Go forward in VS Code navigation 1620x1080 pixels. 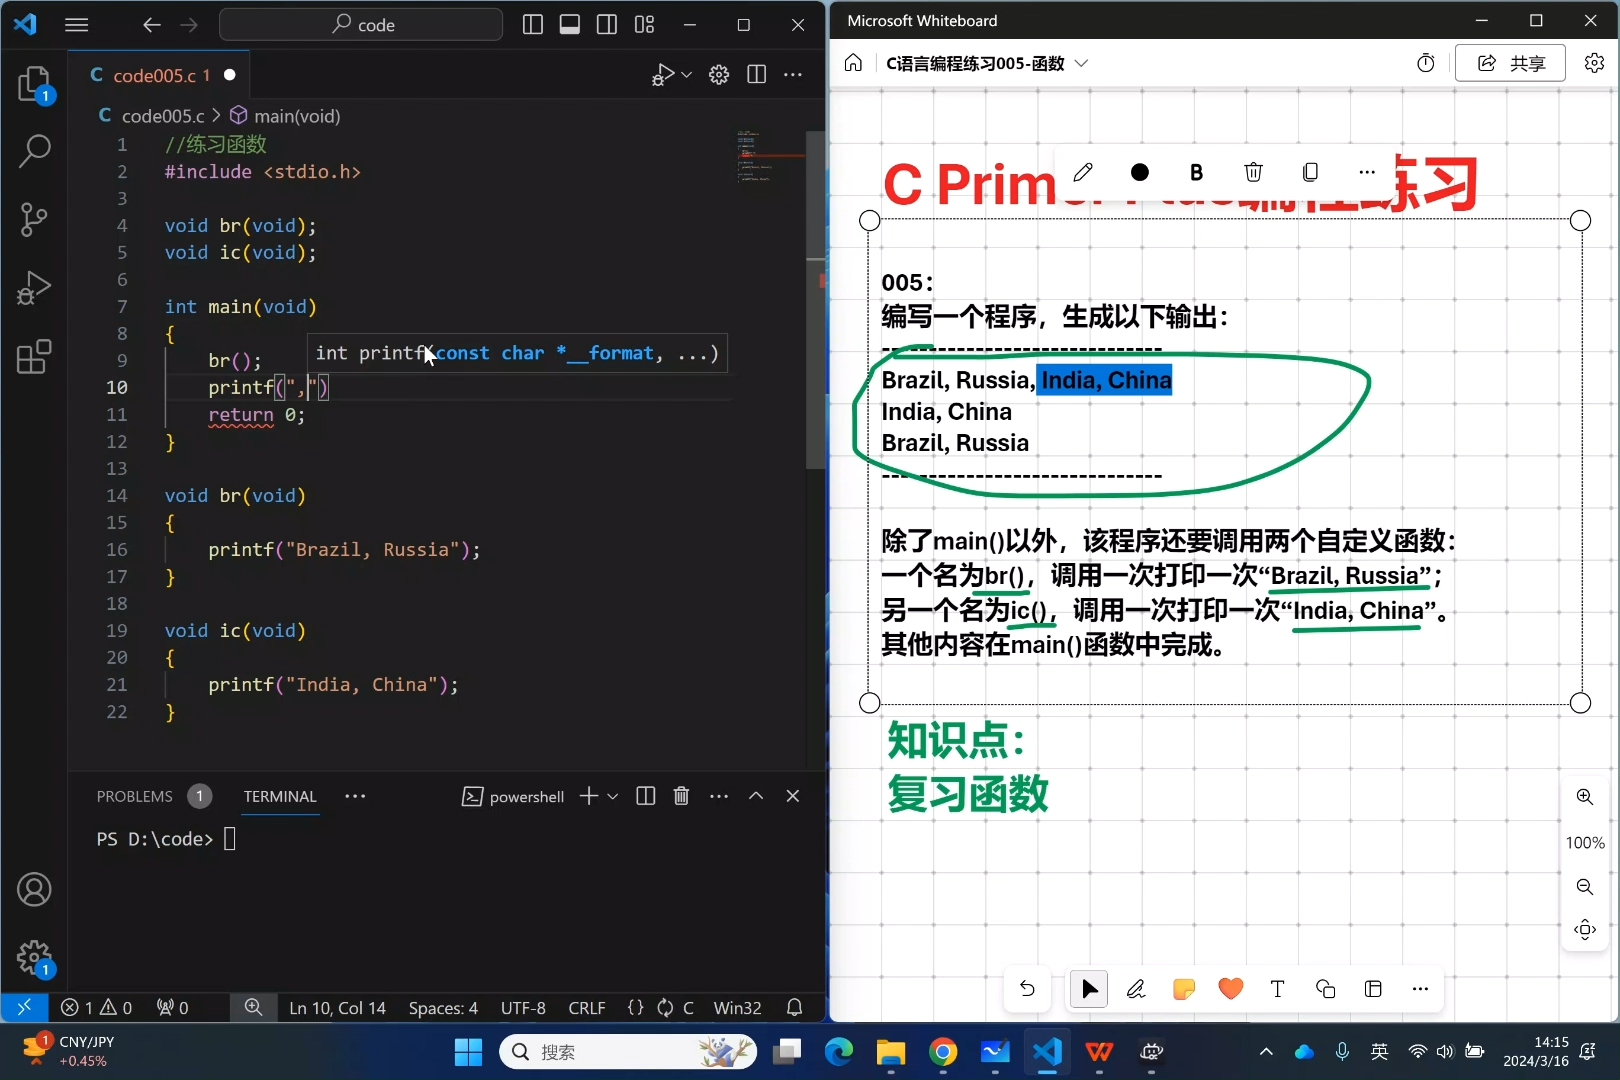[189, 25]
